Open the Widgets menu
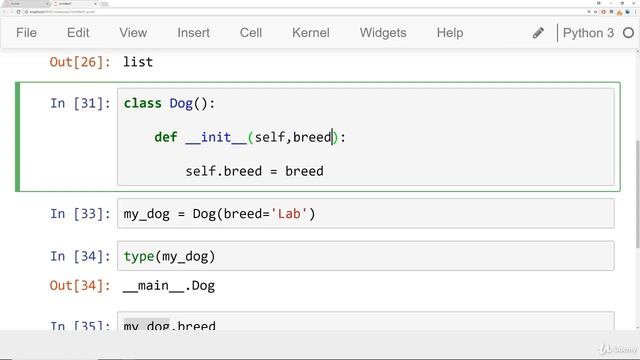This screenshot has height=360, width=640. 383,33
